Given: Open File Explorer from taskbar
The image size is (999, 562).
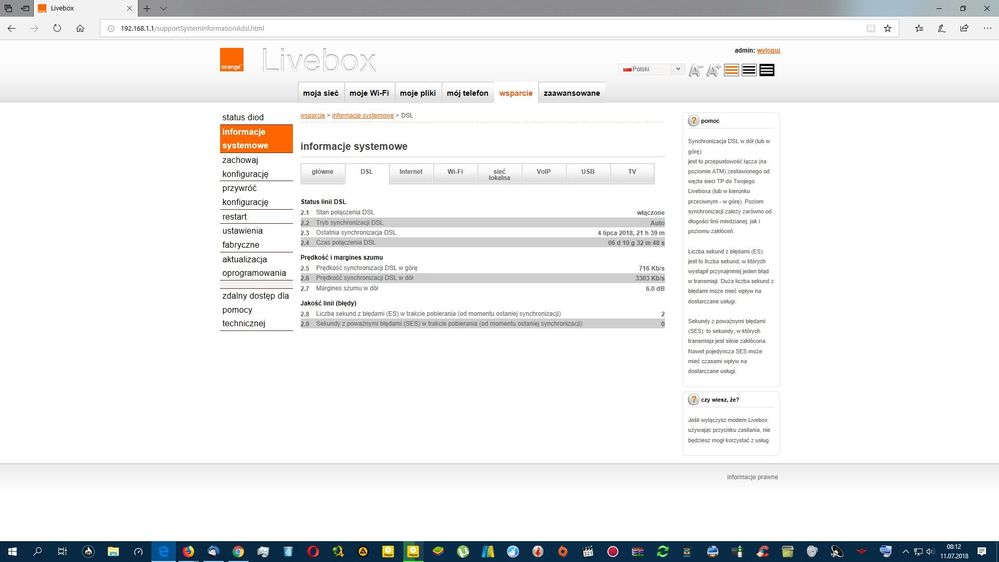Looking at the screenshot, I should tap(113, 552).
